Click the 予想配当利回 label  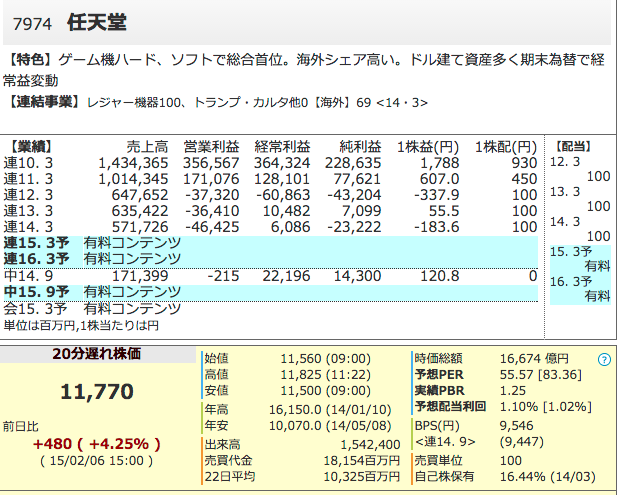(x=450, y=406)
